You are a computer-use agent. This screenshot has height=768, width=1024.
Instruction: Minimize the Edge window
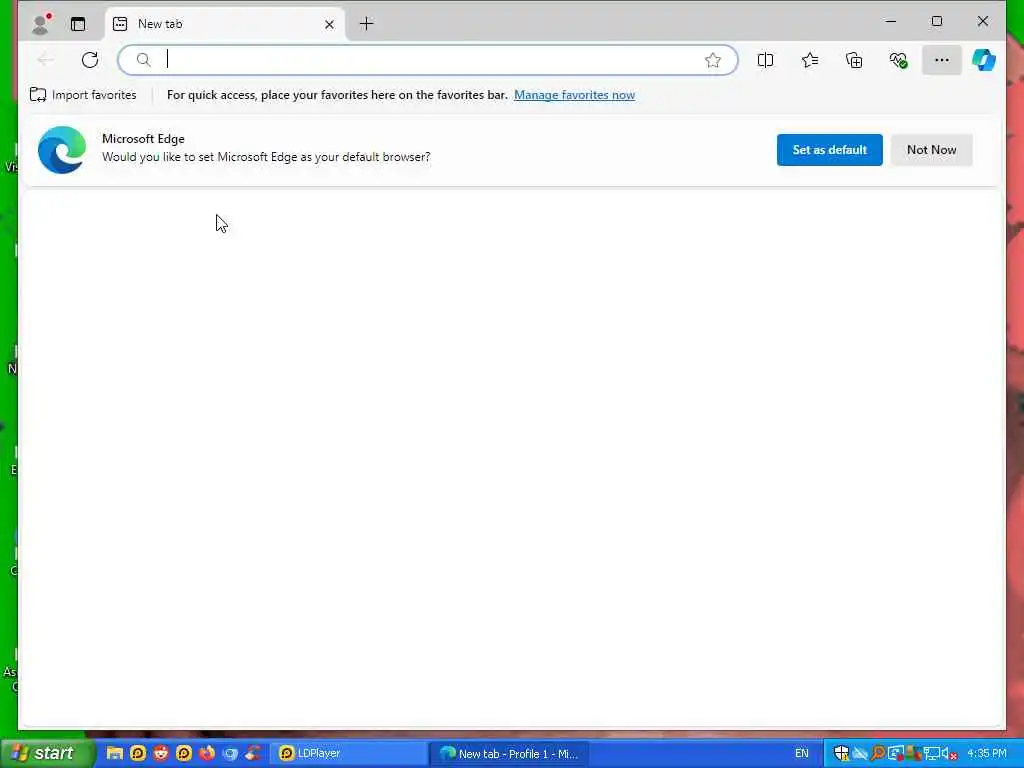pyautogui.click(x=890, y=22)
